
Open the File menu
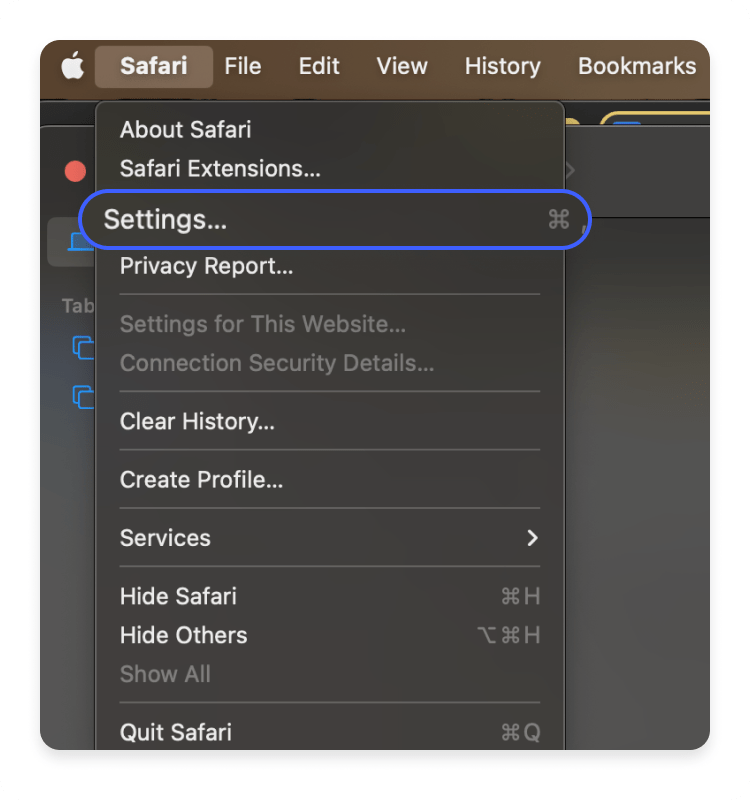pos(243,66)
